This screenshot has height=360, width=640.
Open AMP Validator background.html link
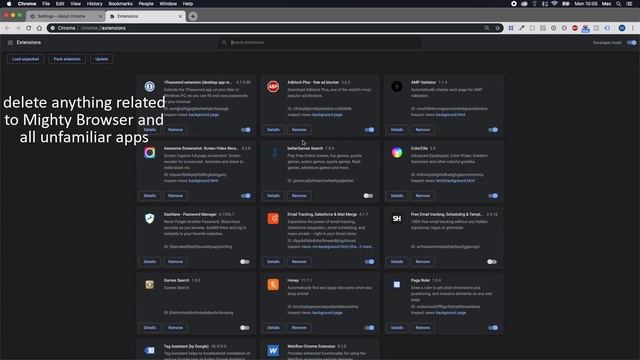click(x=450, y=115)
